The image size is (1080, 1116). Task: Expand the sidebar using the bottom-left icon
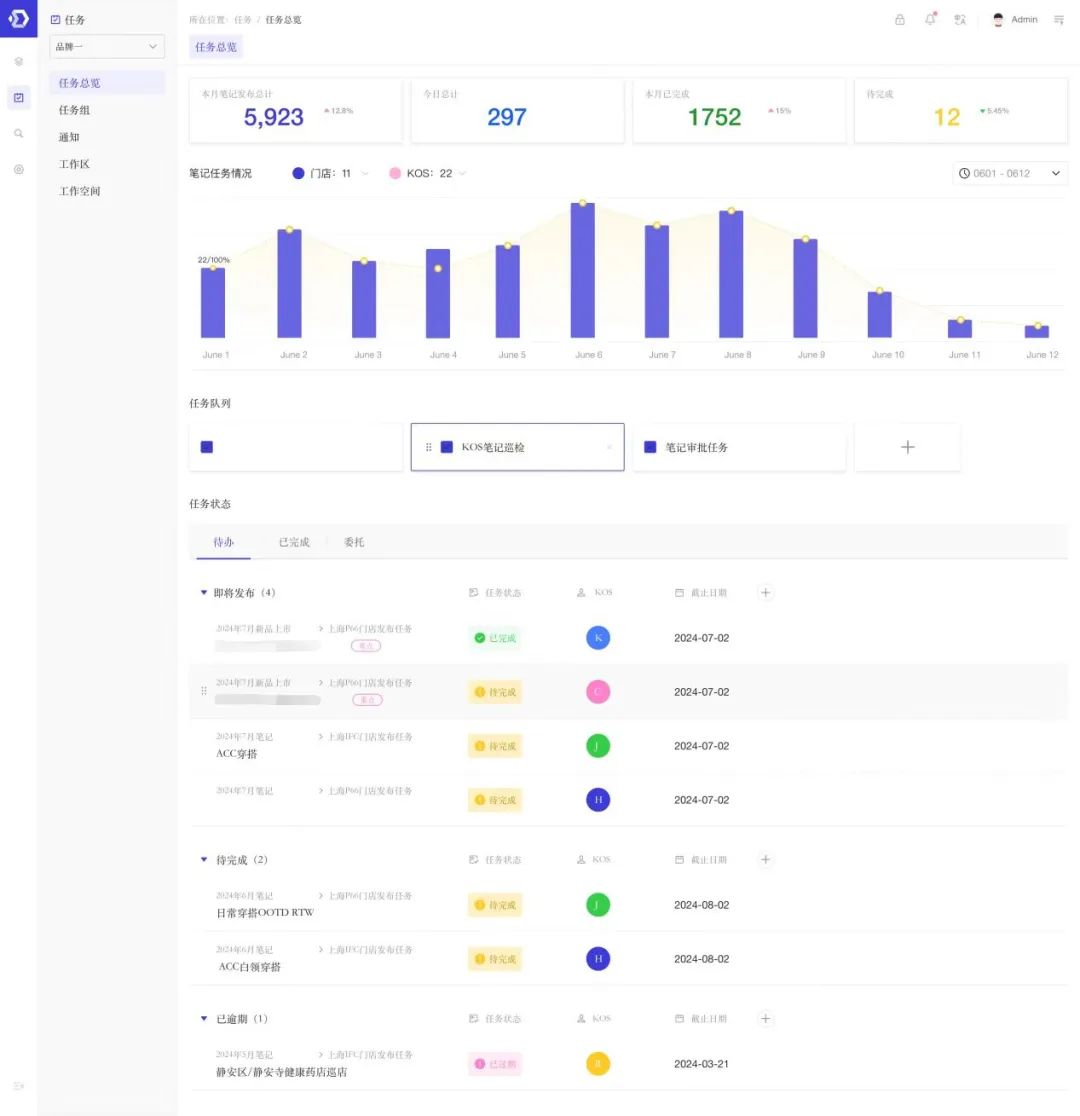(x=18, y=1086)
